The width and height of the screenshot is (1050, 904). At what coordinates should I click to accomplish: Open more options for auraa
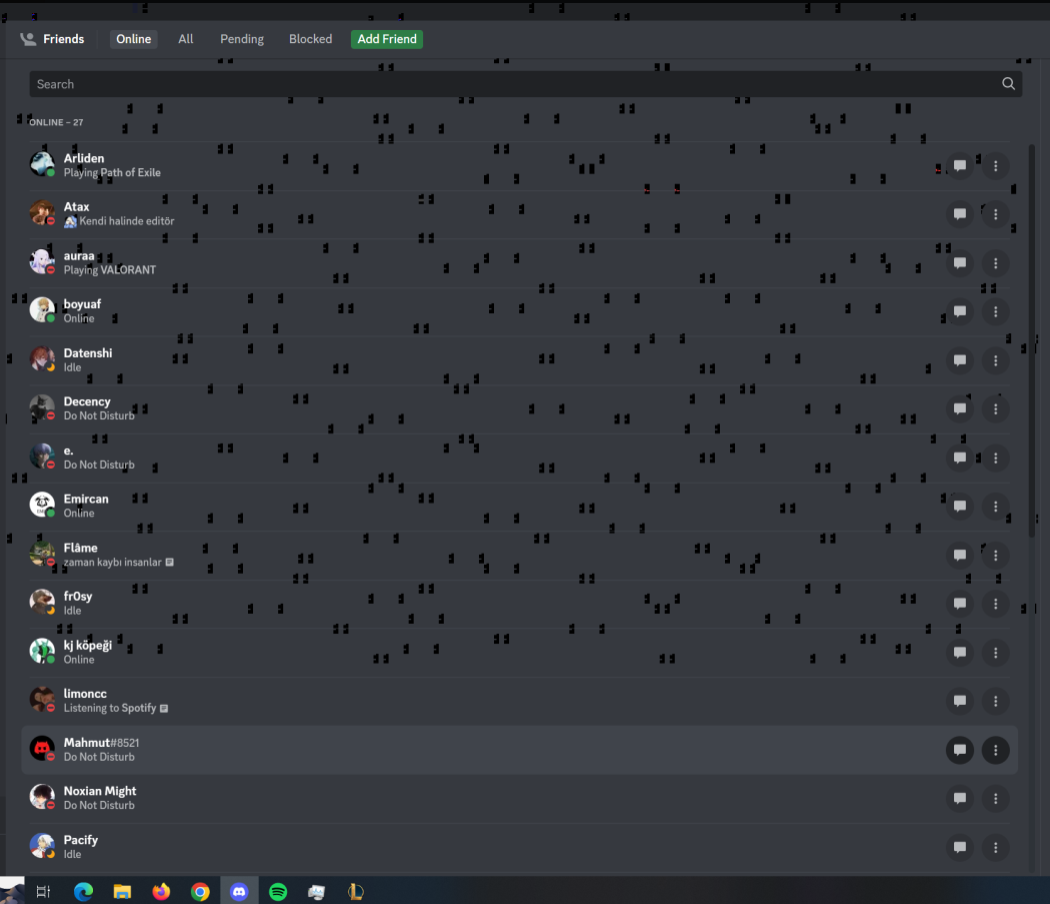click(996, 263)
